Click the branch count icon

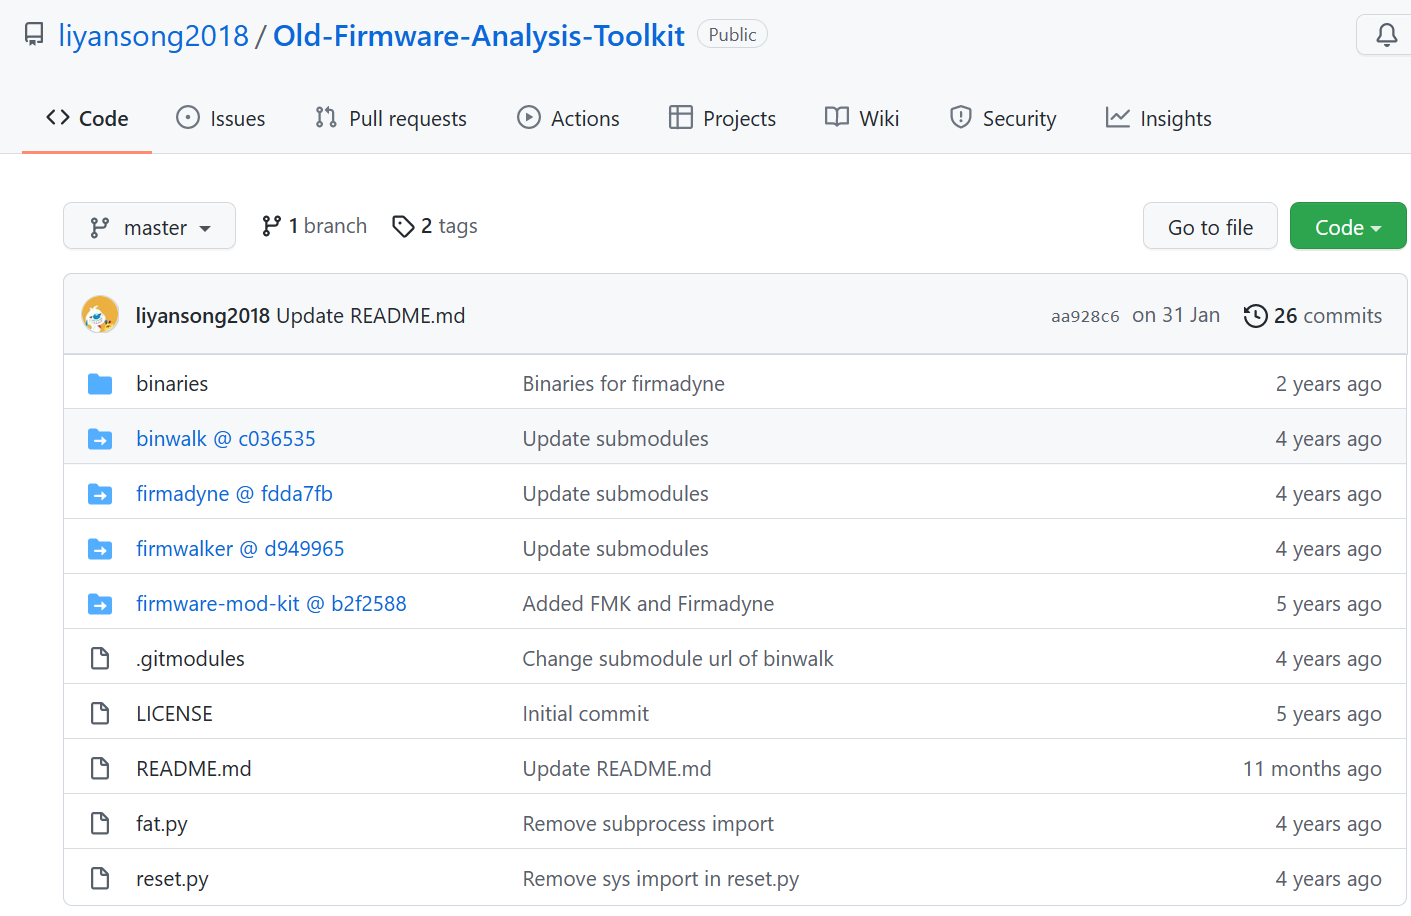click(271, 226)
